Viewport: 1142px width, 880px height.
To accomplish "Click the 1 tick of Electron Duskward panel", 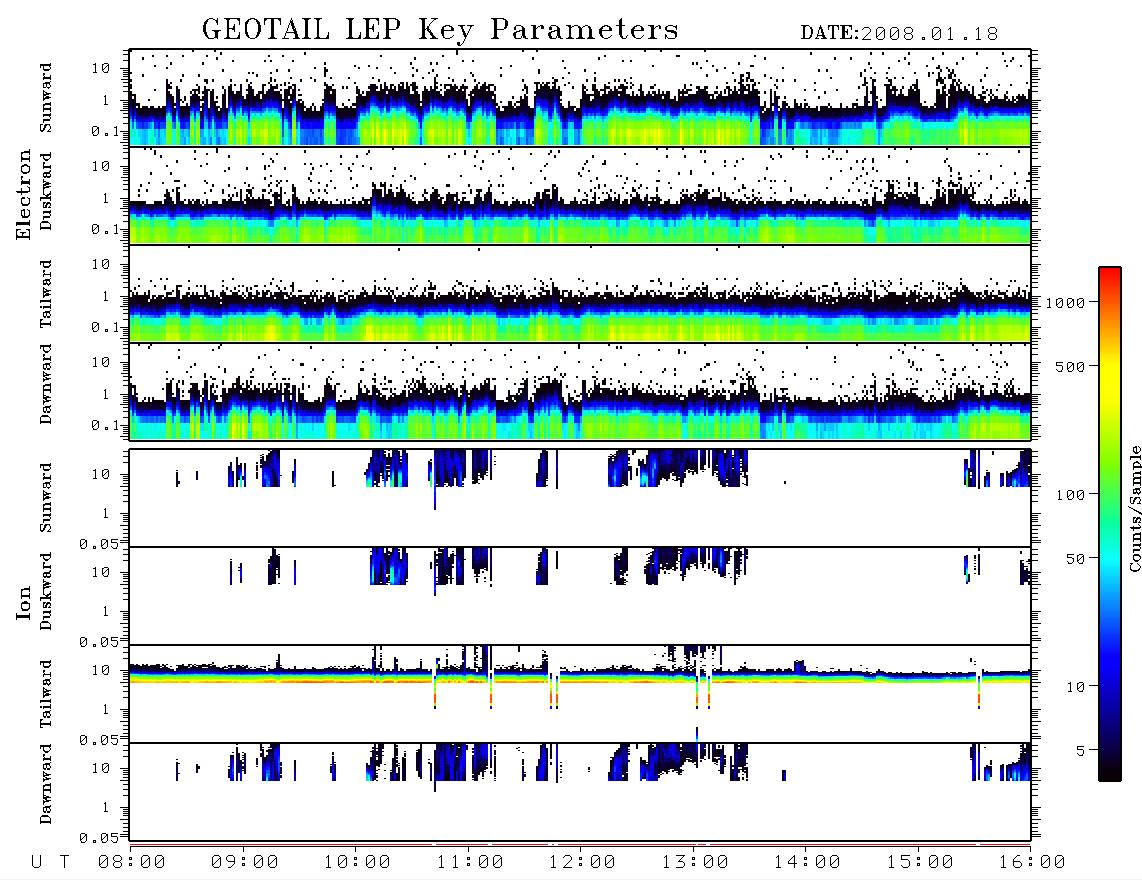I will (105, 198).
